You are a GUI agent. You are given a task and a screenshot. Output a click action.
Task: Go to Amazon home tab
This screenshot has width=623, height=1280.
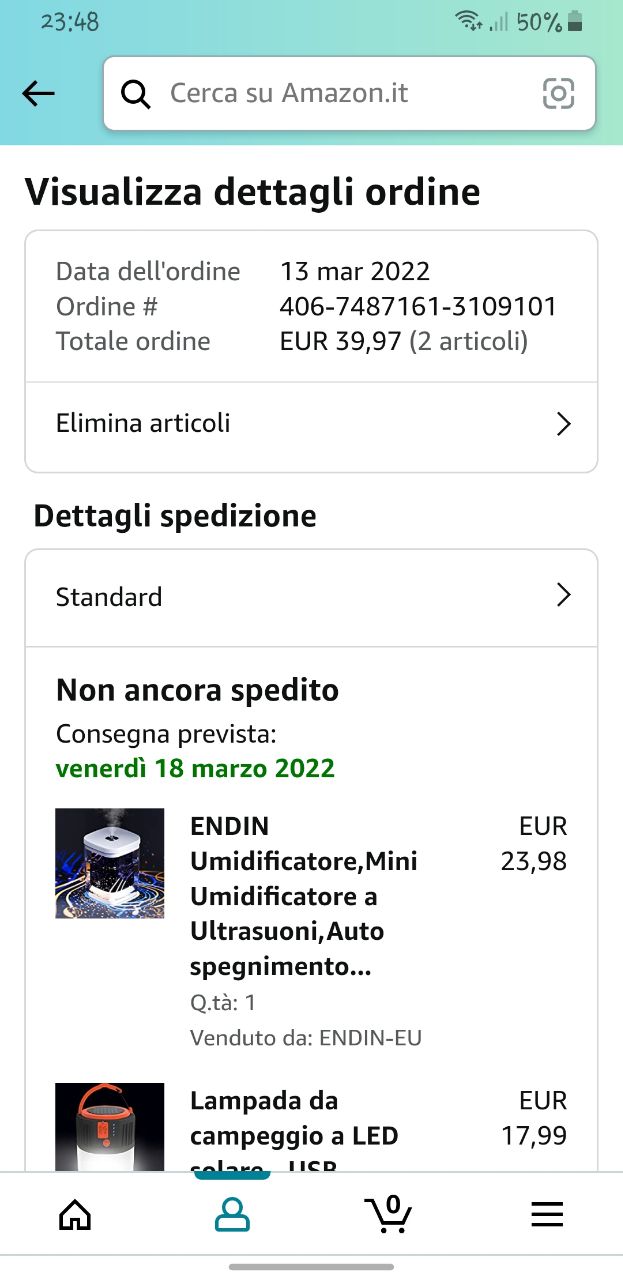point(75,1214)
